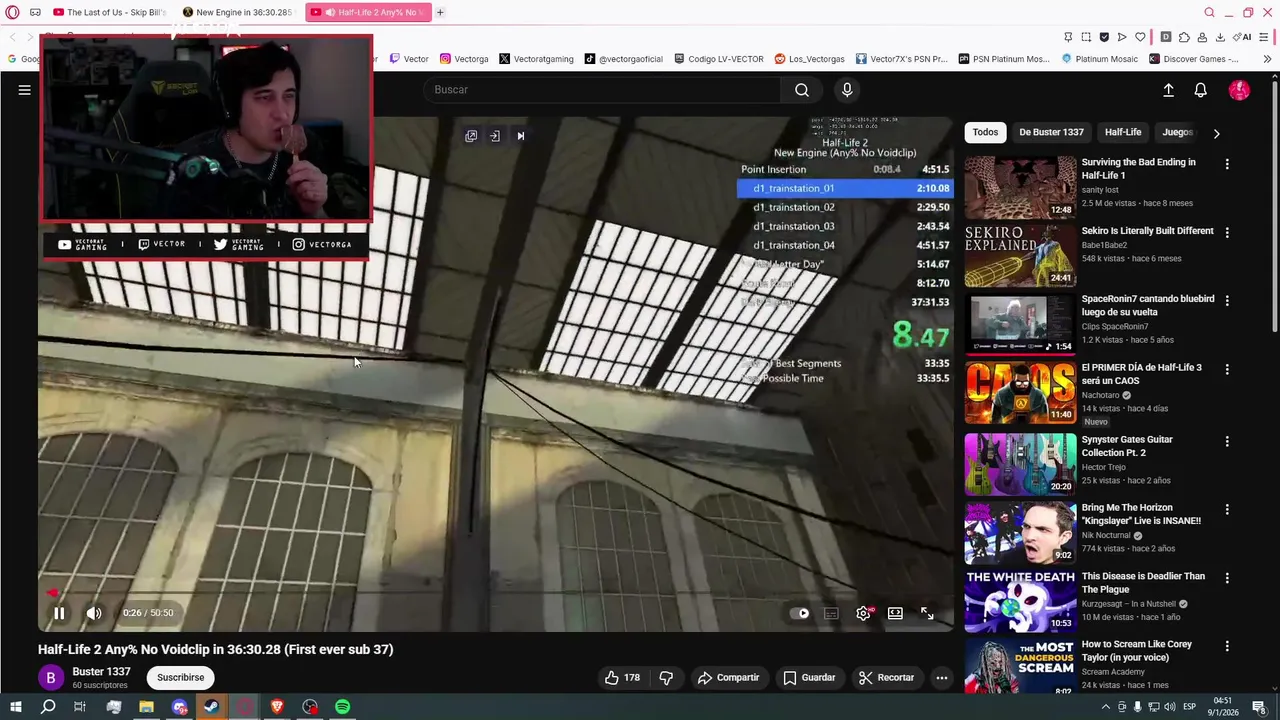Open the player settings gear
1280x720 pixels.
pos(863,613)
